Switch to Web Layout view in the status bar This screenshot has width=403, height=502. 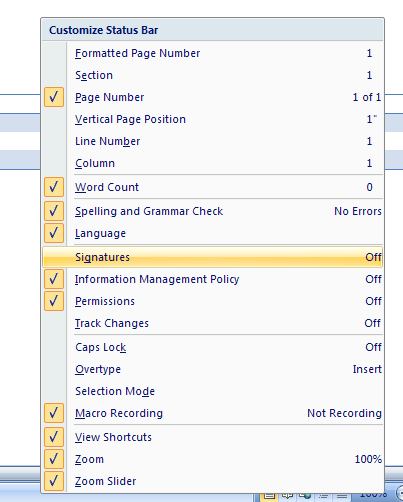click(x=305, y=496)
